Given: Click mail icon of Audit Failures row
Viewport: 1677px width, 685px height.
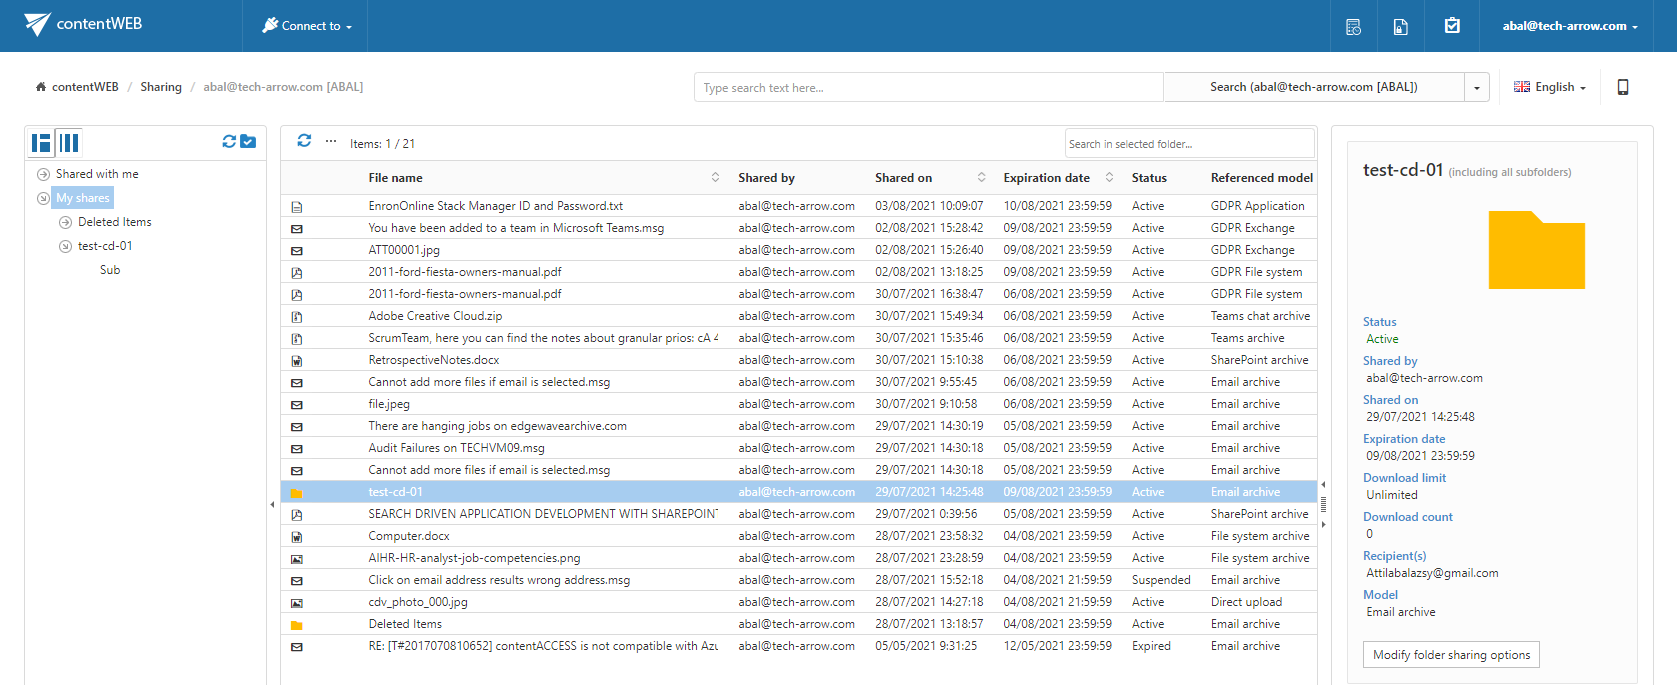Looking at the screenshot, I should (297, 449).
